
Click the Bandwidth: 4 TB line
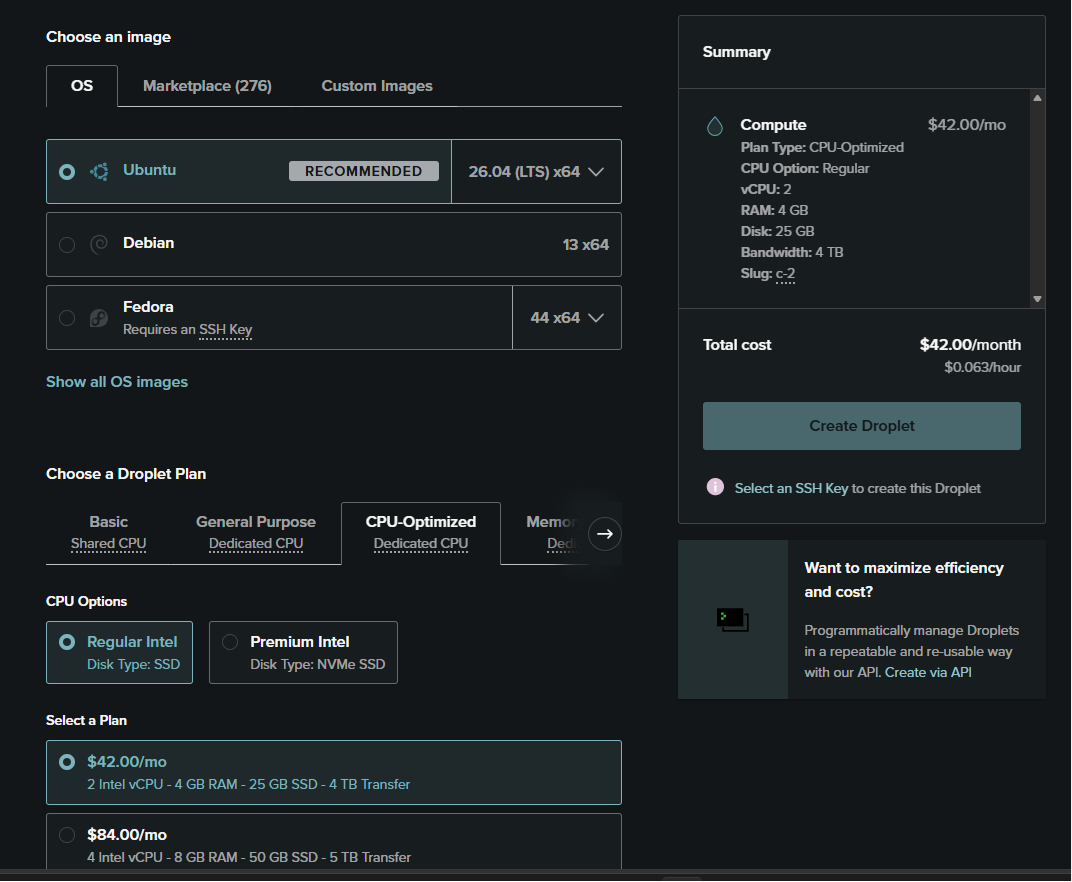click(x=792, y=252)
